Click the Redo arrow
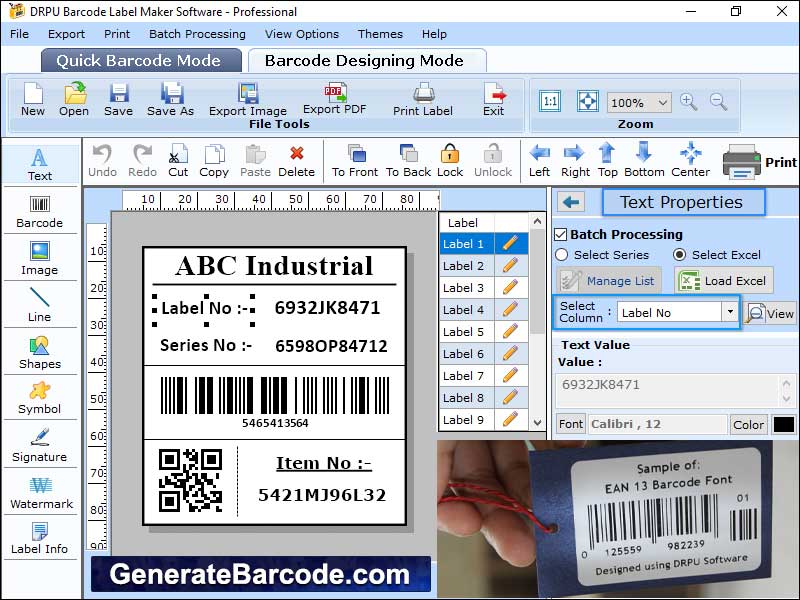 tap(142, 161)
